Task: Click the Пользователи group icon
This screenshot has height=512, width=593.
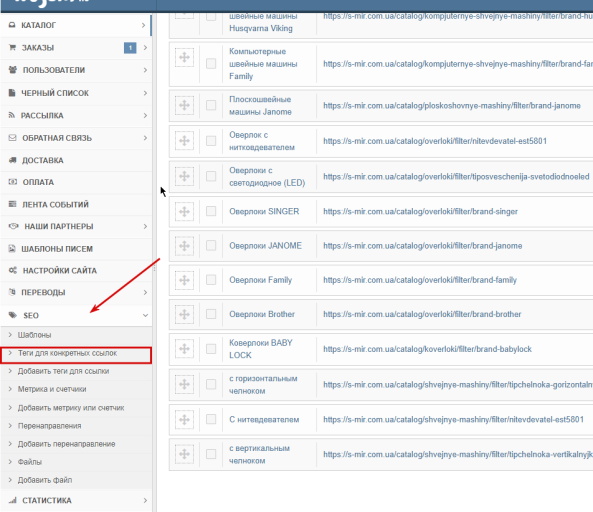Action: [x=13, y=70]
